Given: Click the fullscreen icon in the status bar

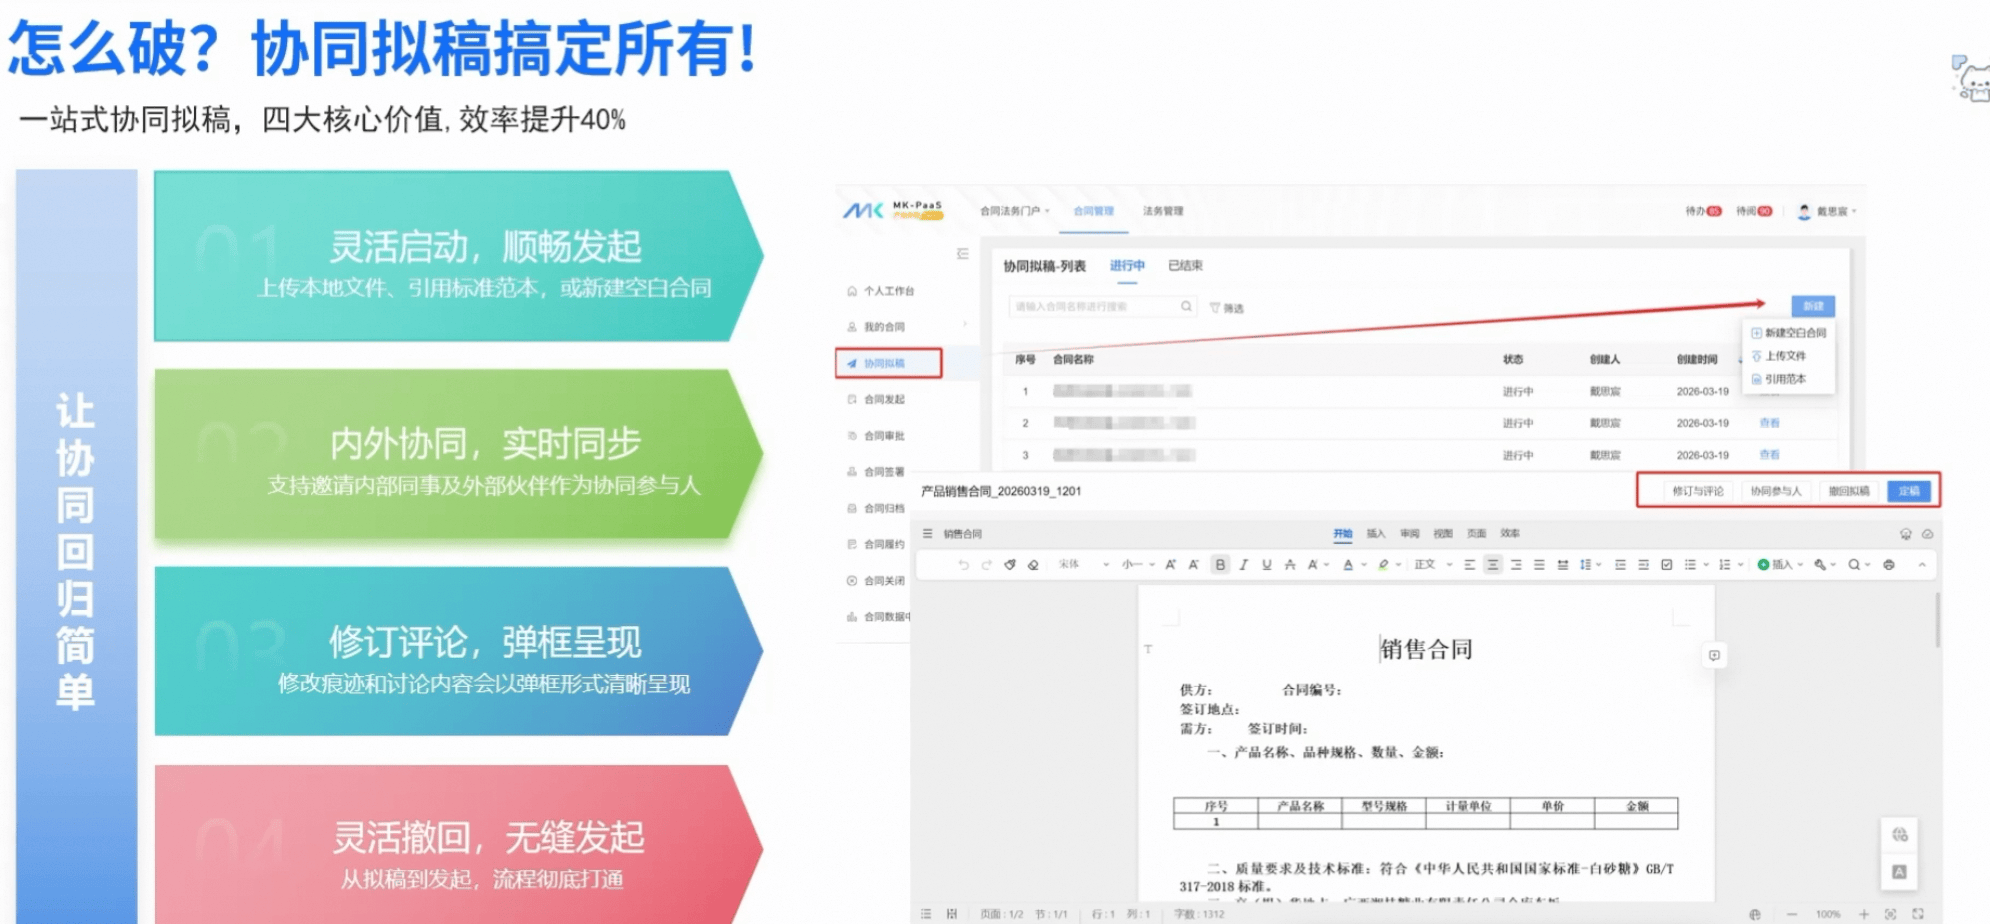Looking at the screenshot, I should click(x=1918, y=914).
